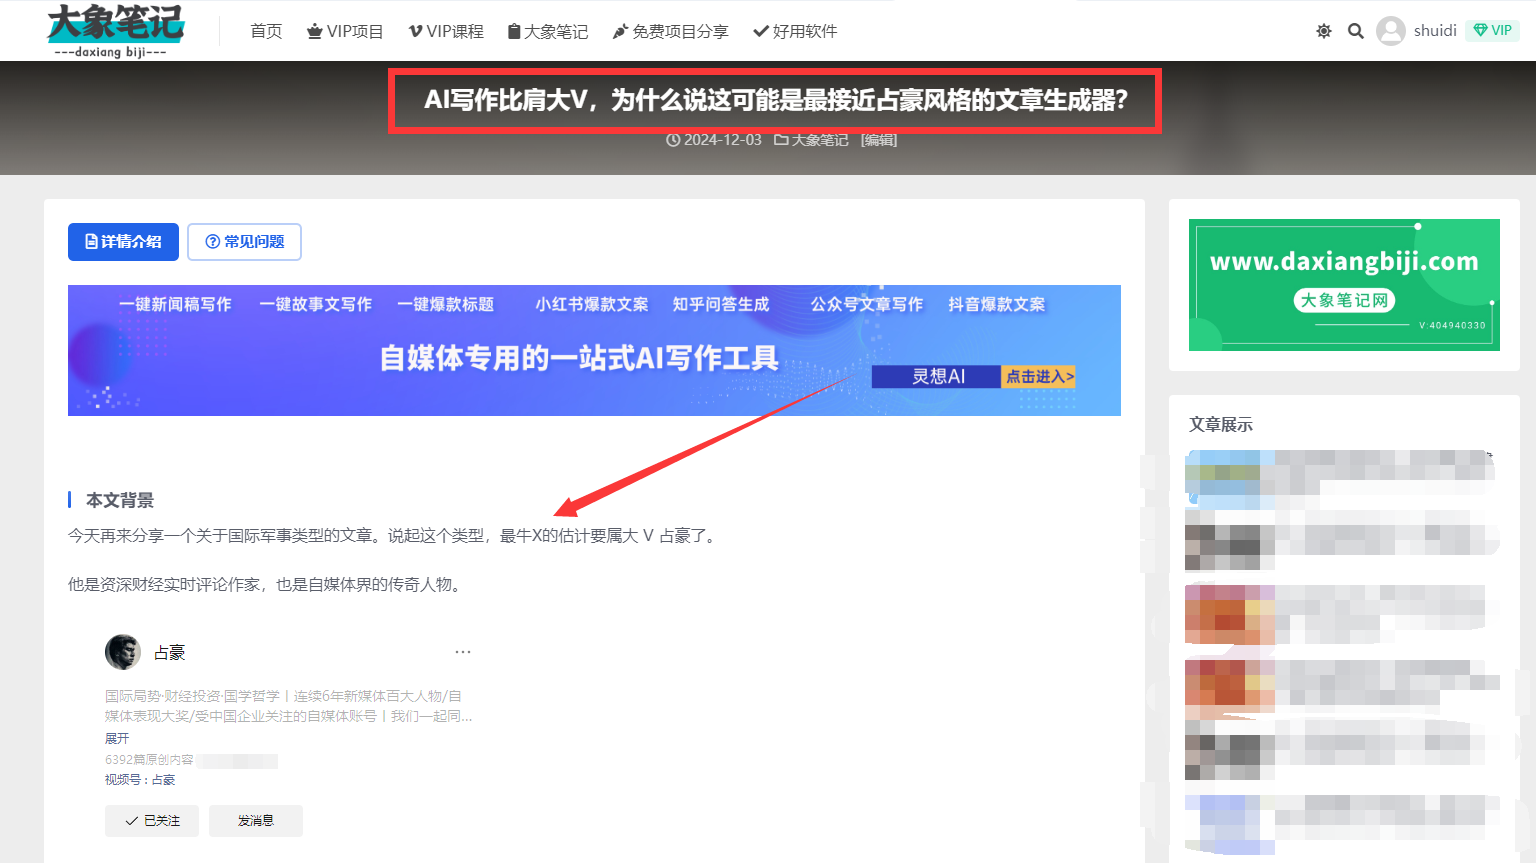Image resolution: width=1536 pixels, height=863 pixels.
Task: Click the 点击进入> banner button
Action: tap(1039, 377)
